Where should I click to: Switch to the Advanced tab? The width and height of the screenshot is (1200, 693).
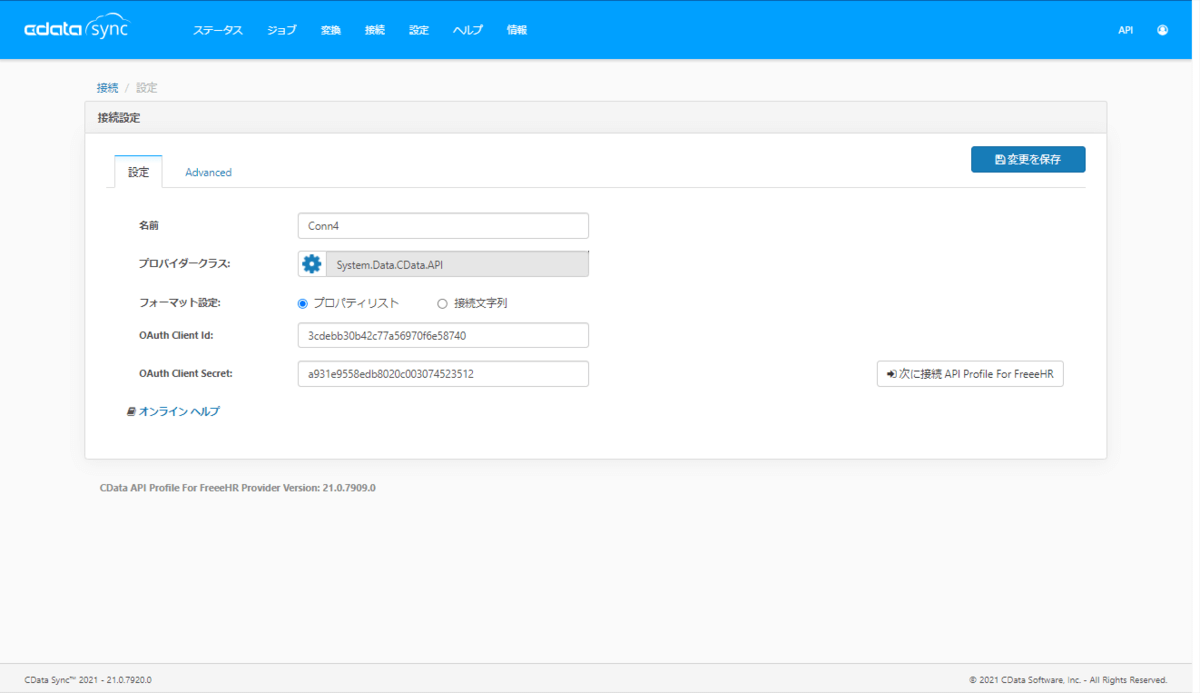(208, 172)
